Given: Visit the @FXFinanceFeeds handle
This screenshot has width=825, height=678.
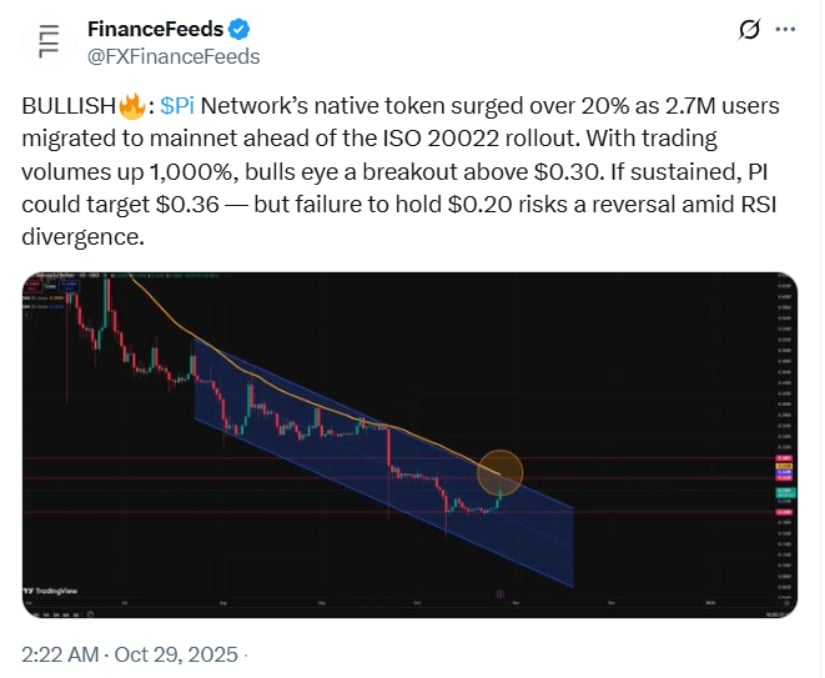Looking at the screenshot, I should 173,56.
